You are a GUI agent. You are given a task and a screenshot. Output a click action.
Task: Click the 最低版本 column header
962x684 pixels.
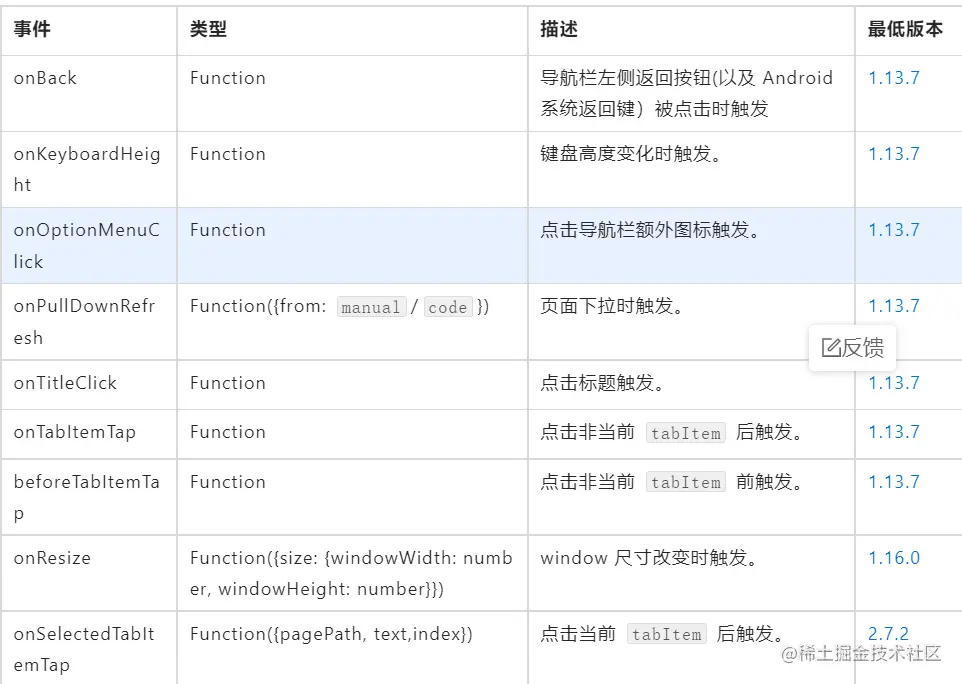point(905,30)
